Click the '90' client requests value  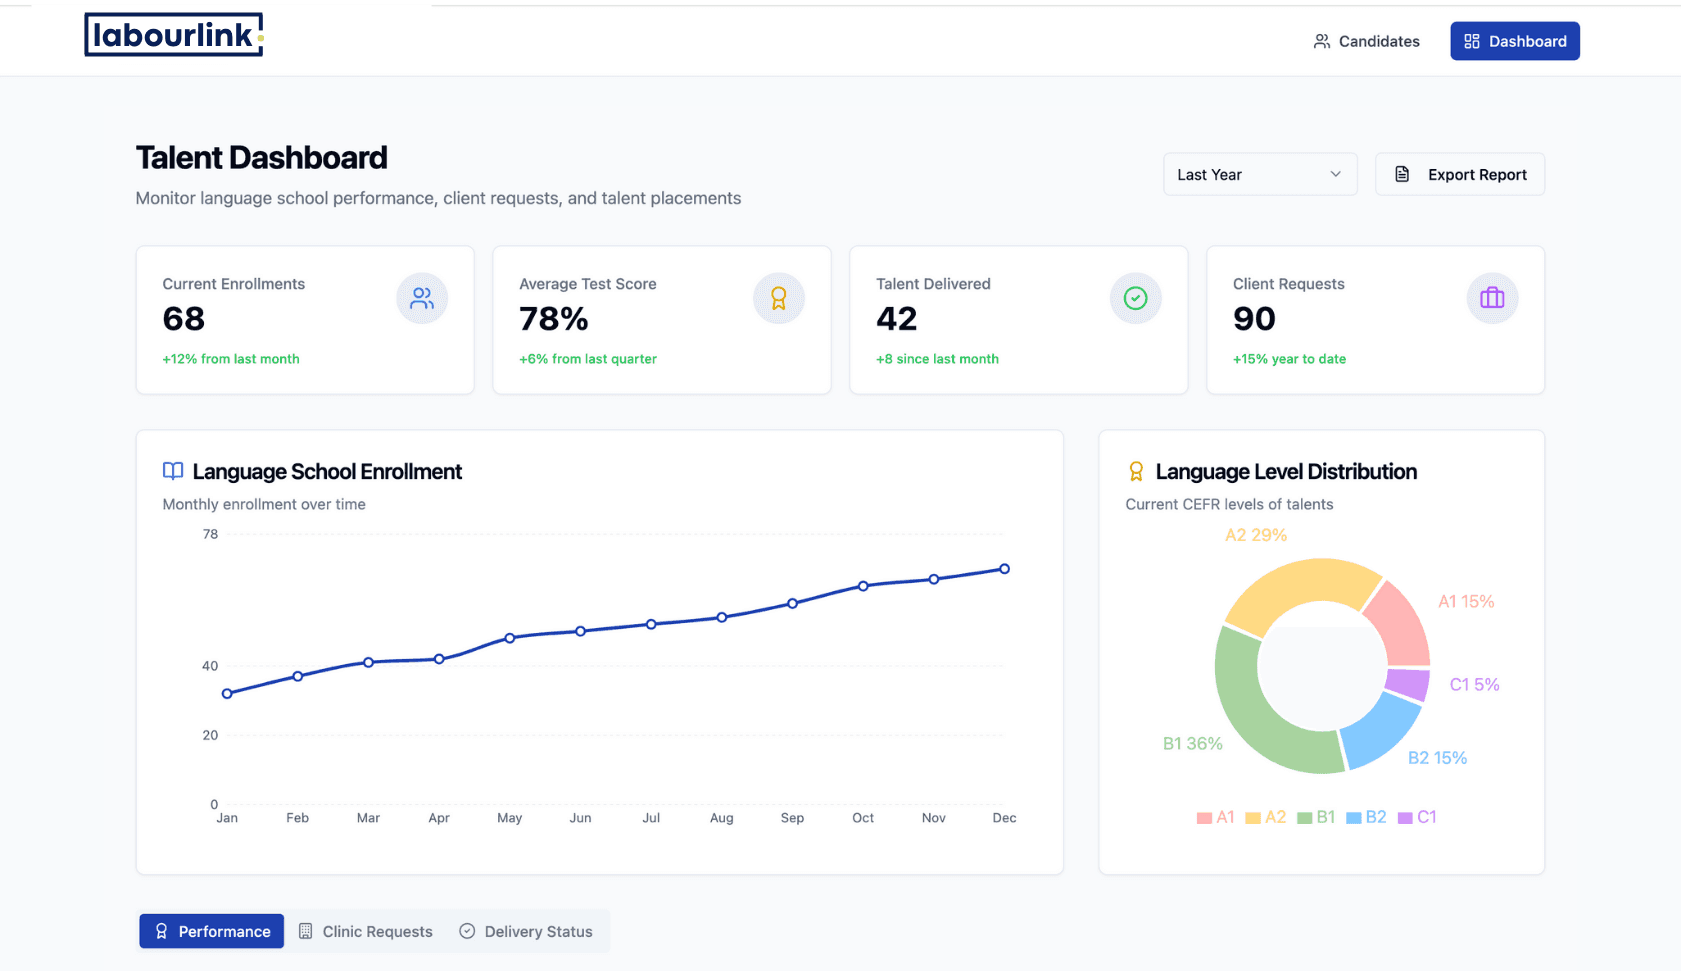(x=1254, y=319)
